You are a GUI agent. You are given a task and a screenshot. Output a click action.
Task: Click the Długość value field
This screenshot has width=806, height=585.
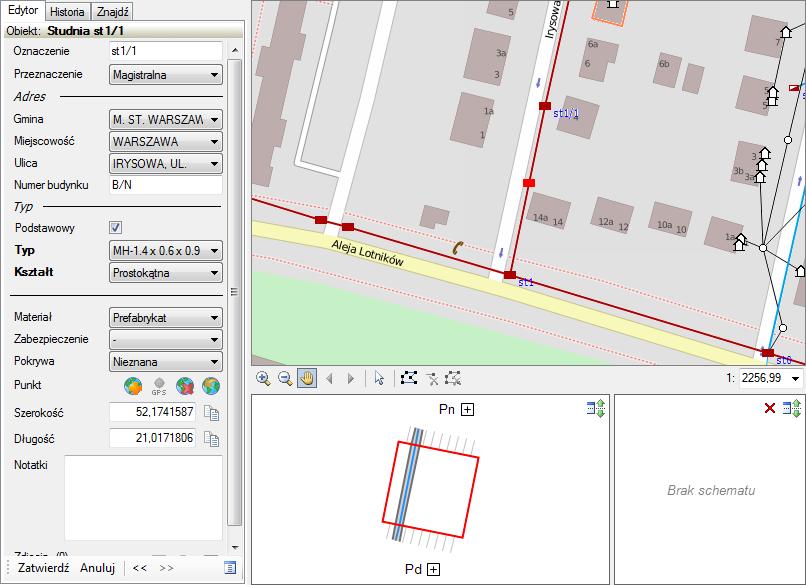[152, 438]
